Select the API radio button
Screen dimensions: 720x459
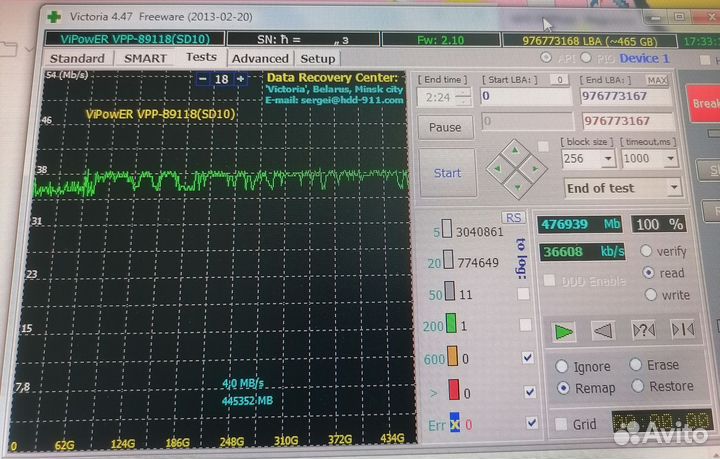point(546,58)
